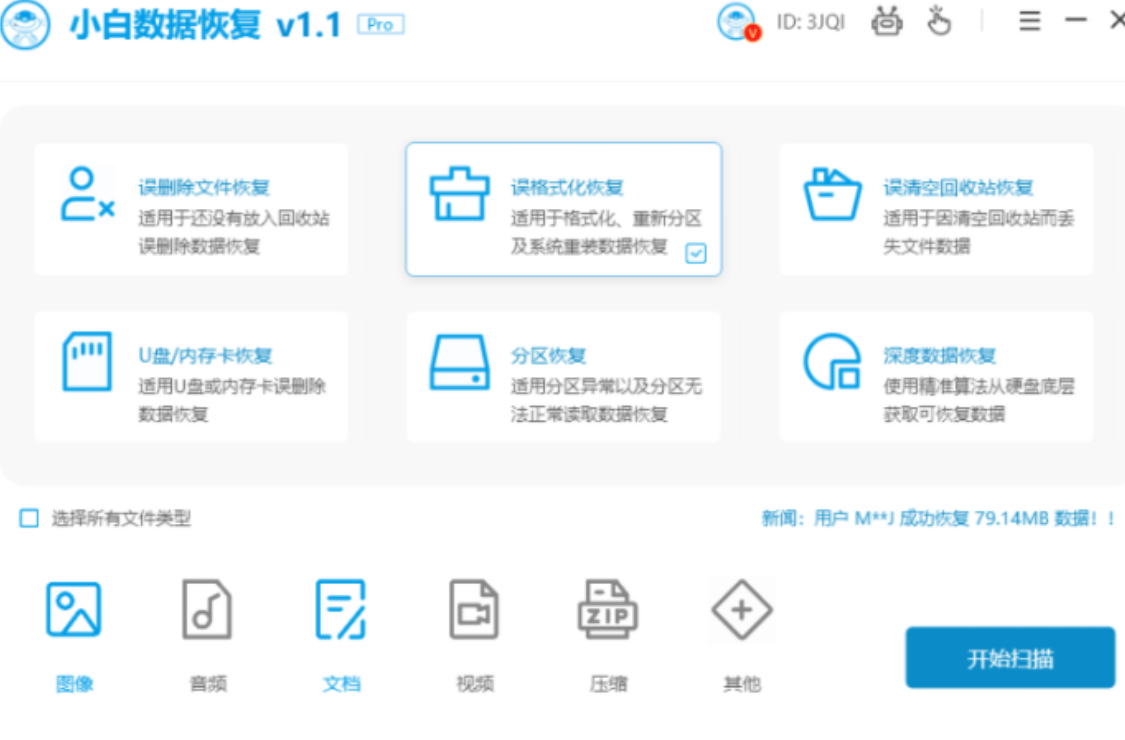Toggle the 压缩 ZIP file type icon
This screenshot has width=1125, height=740.
click(x=608, y=609)
